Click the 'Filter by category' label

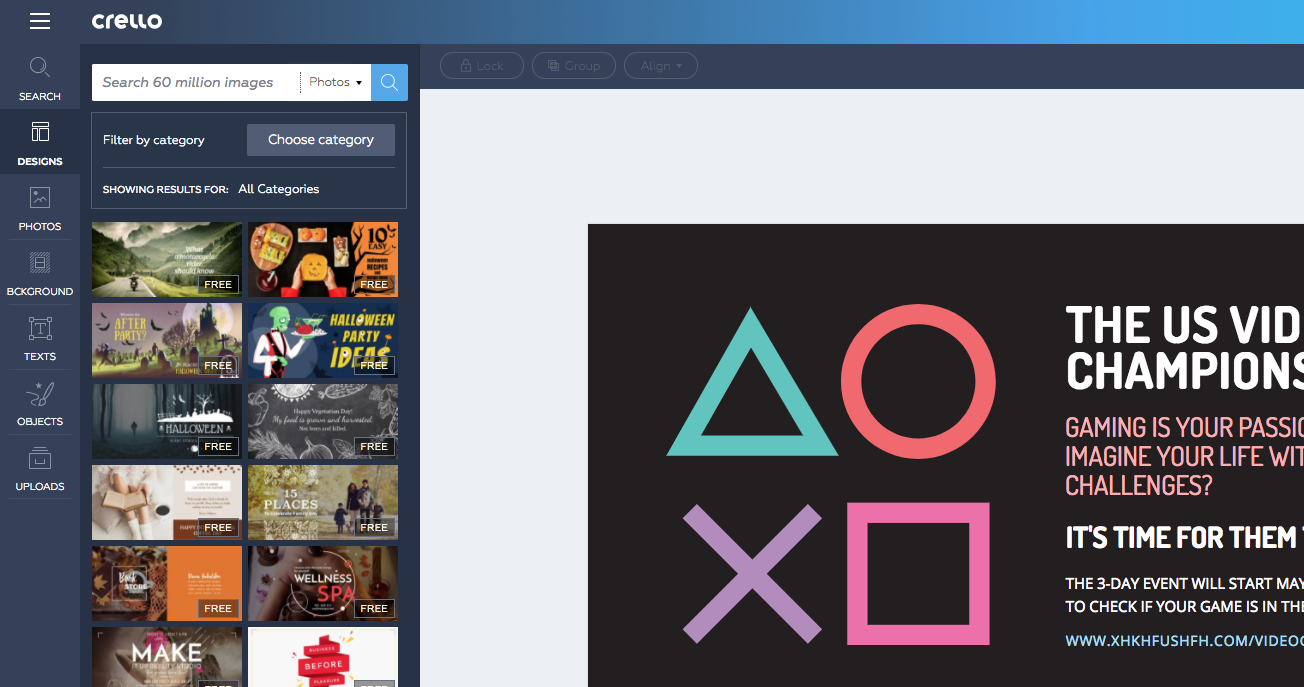154,140
